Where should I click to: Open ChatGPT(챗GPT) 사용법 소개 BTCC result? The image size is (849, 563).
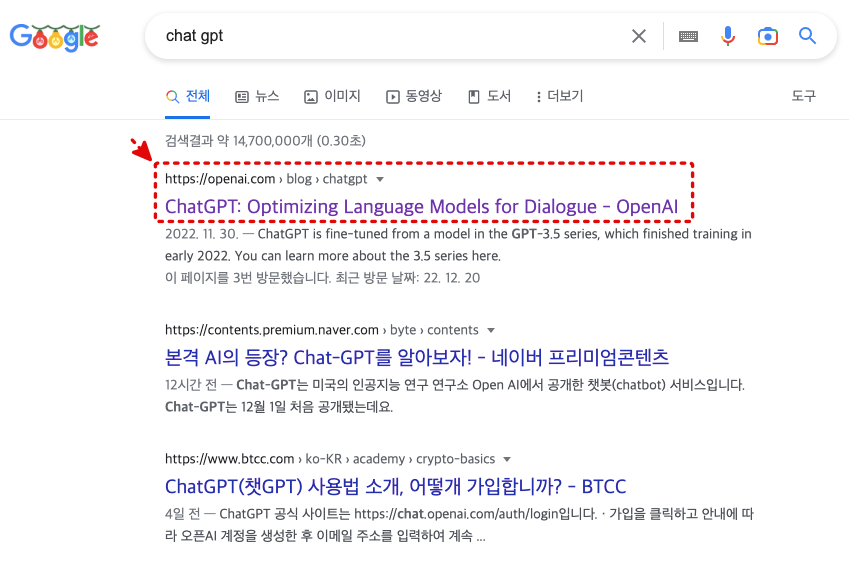pos(395,486)
